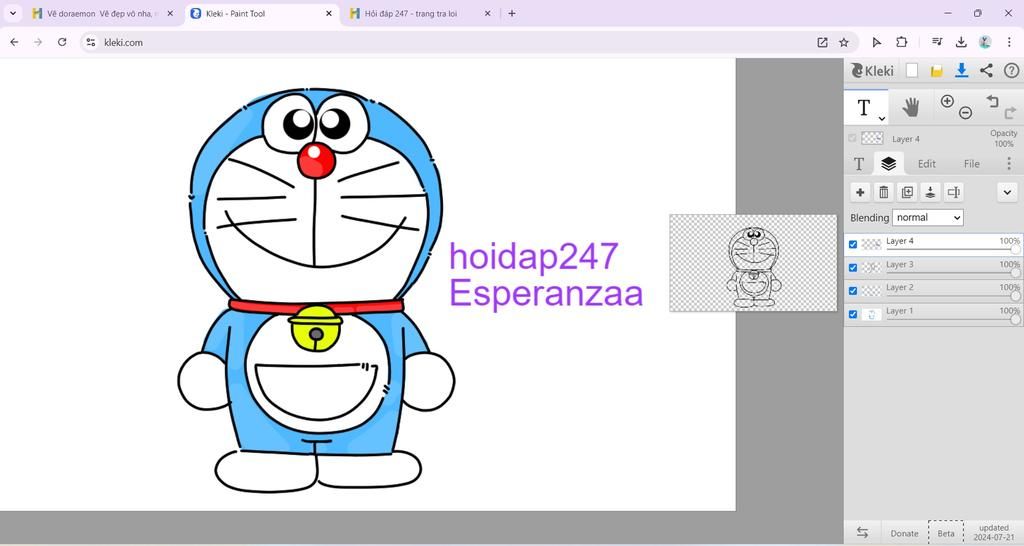Switch to the File tab

coord(971,164)
